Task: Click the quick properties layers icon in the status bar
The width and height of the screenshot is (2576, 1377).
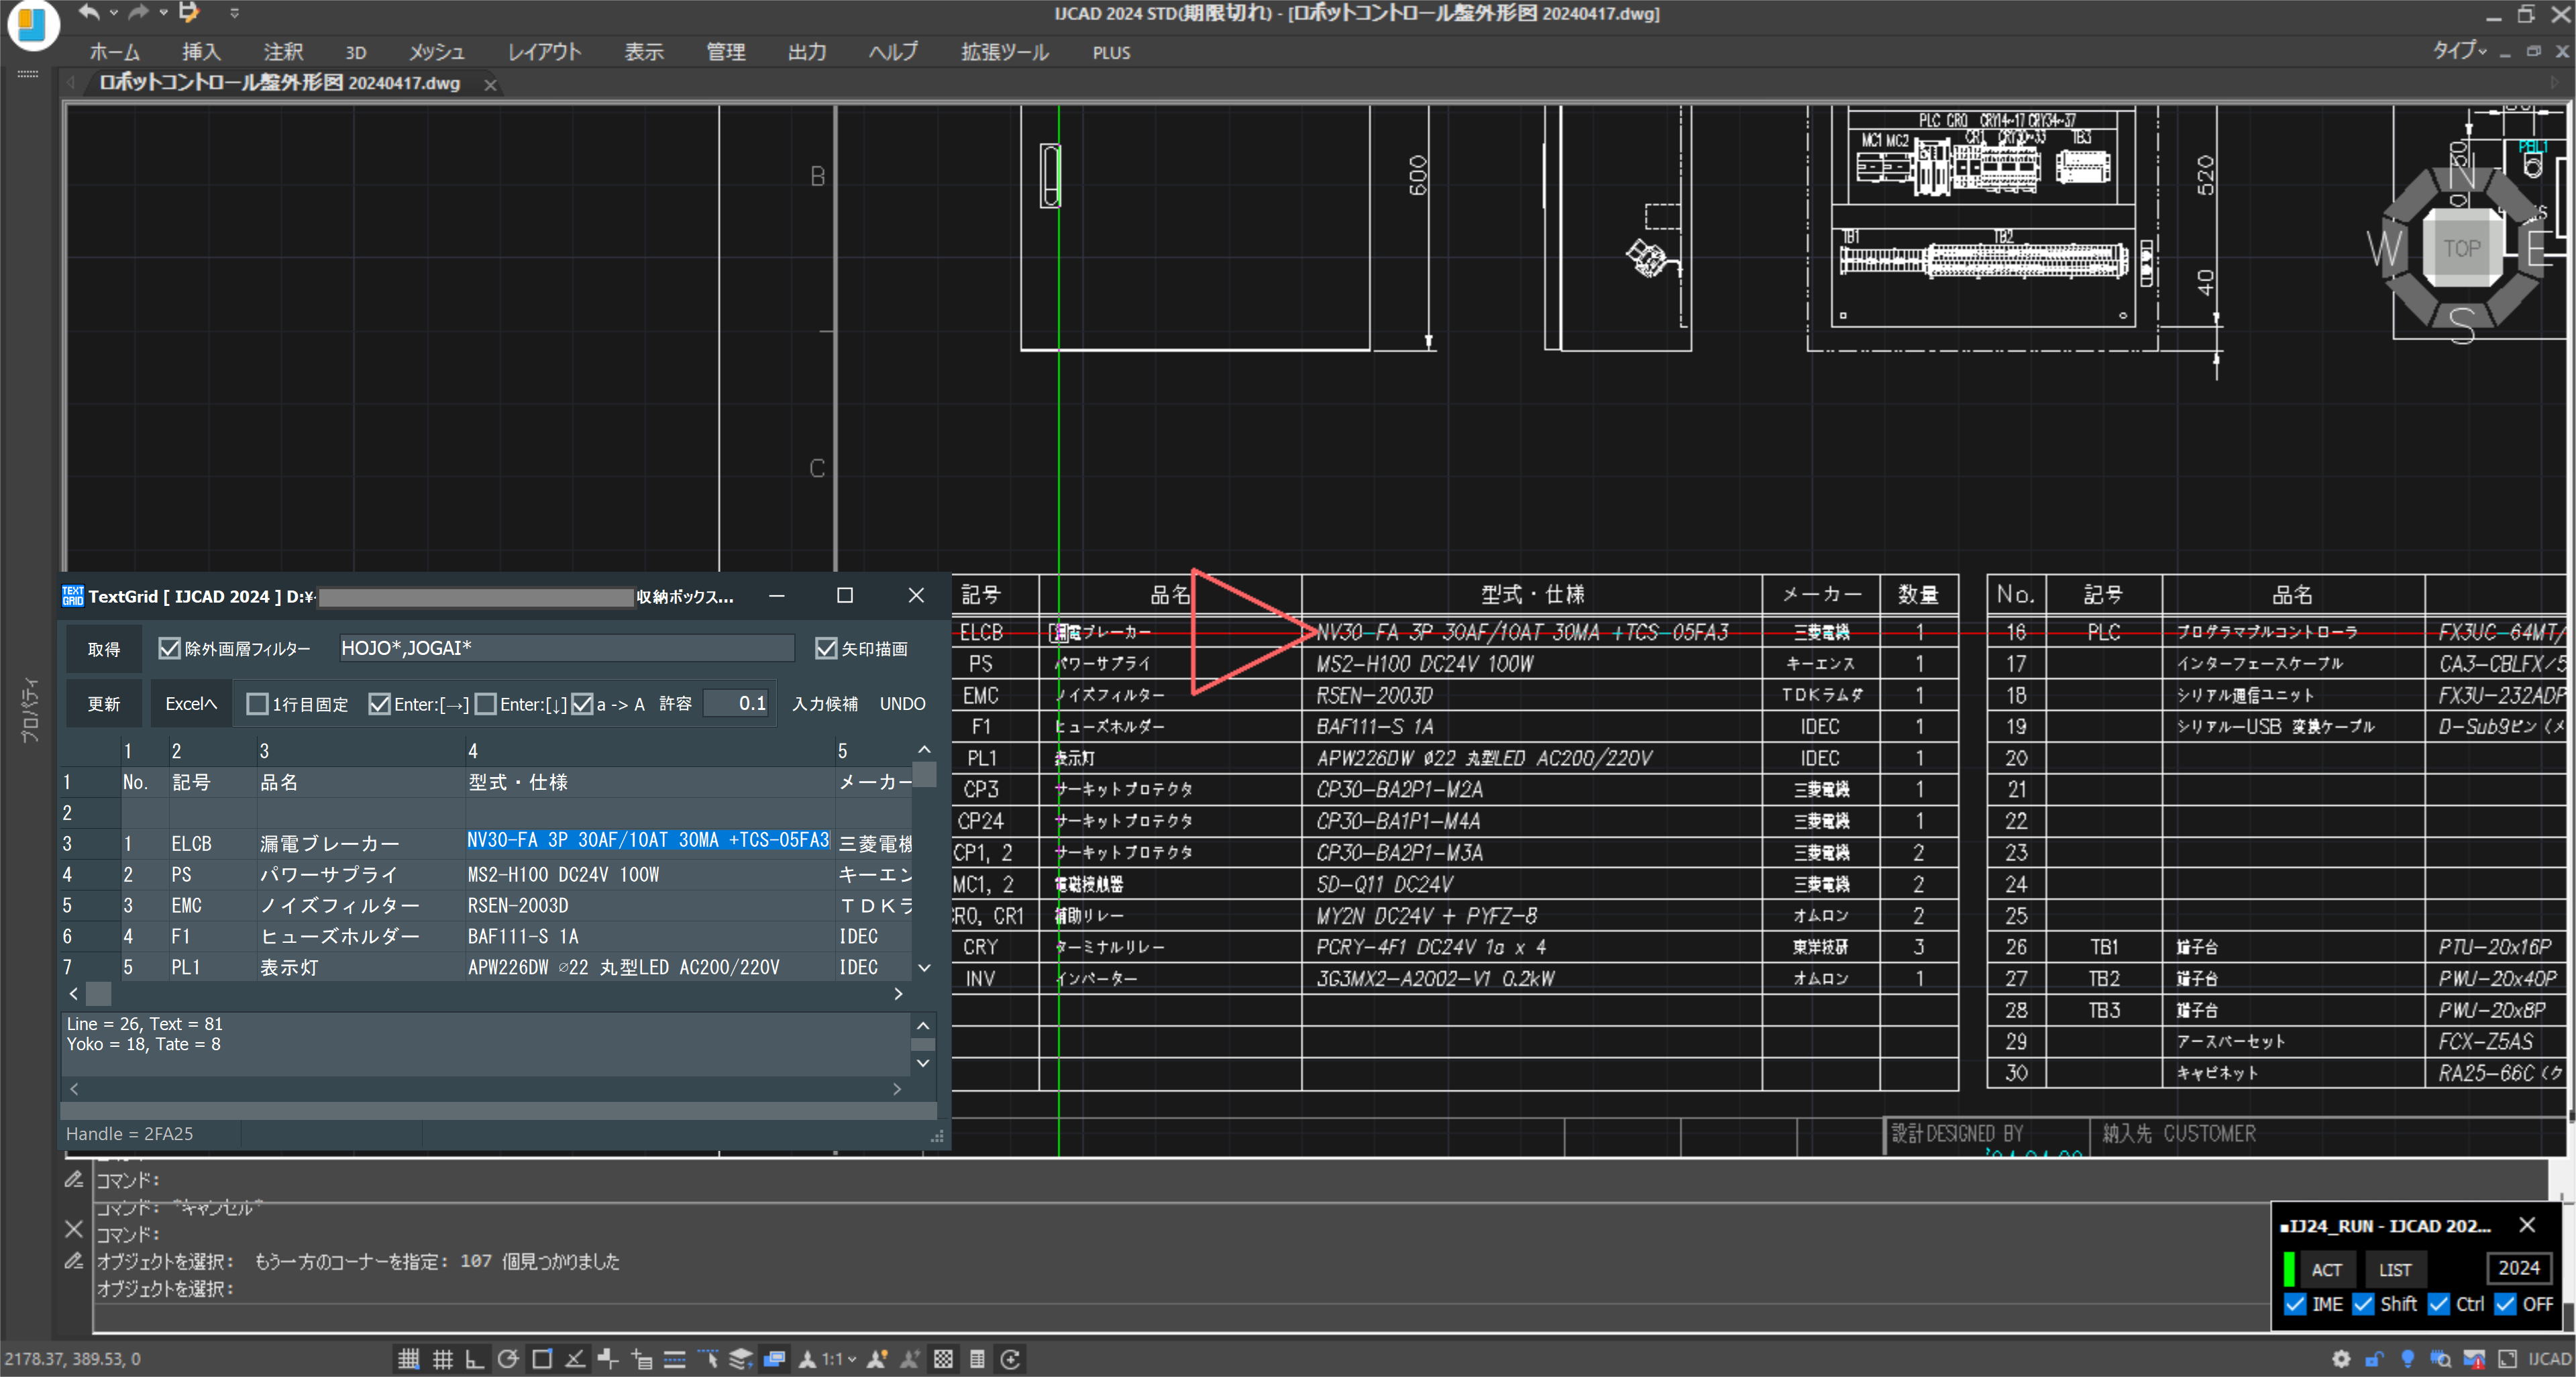Action: [741, 1359]
